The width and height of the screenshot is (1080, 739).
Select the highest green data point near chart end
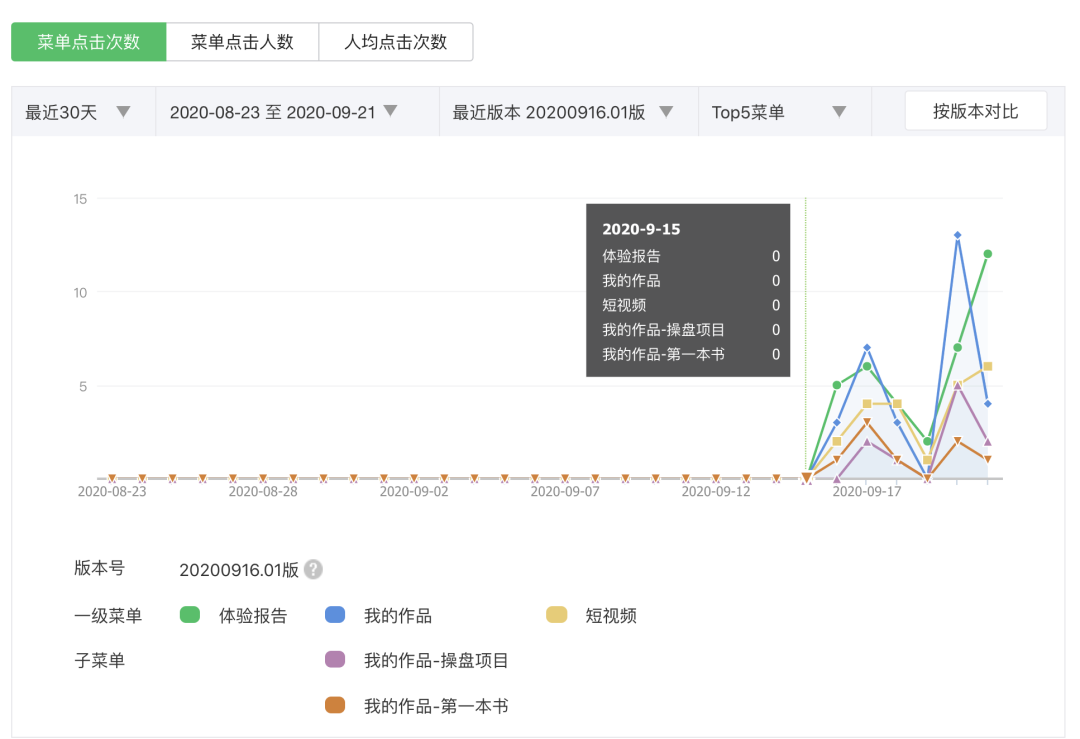[x=989, y=254]
